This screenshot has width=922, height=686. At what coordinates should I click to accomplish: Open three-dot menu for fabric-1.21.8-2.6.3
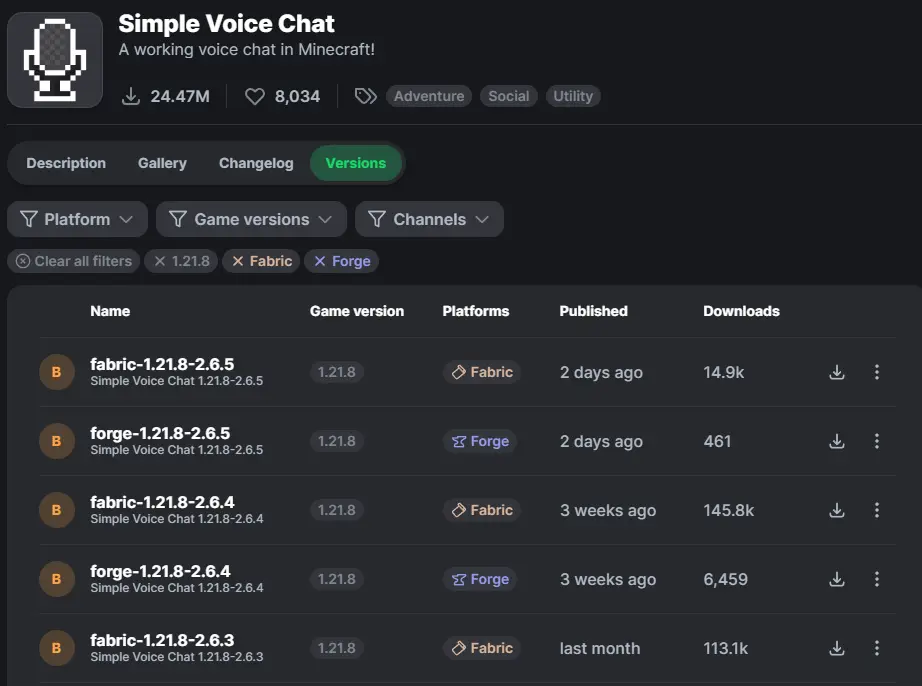tap(877, 648)
